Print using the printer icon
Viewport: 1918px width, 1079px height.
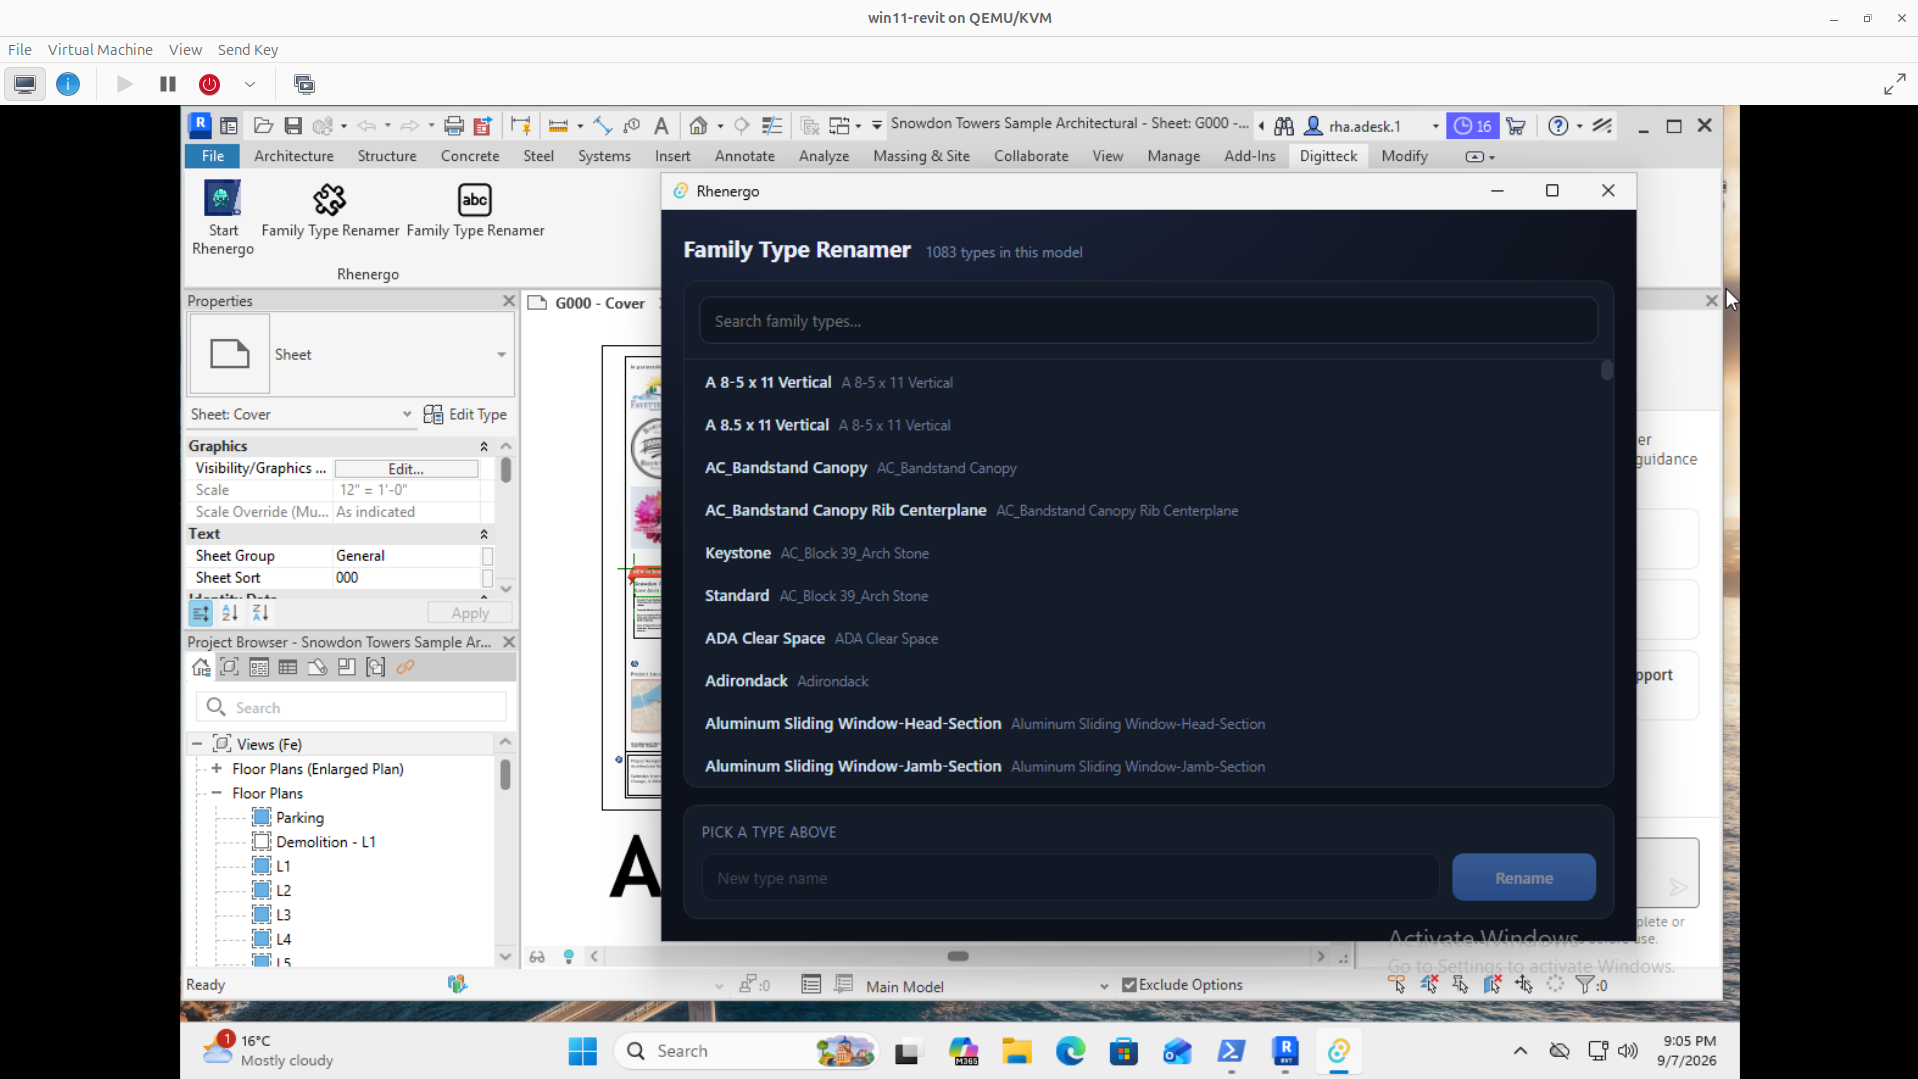click(x=454, y=126)
